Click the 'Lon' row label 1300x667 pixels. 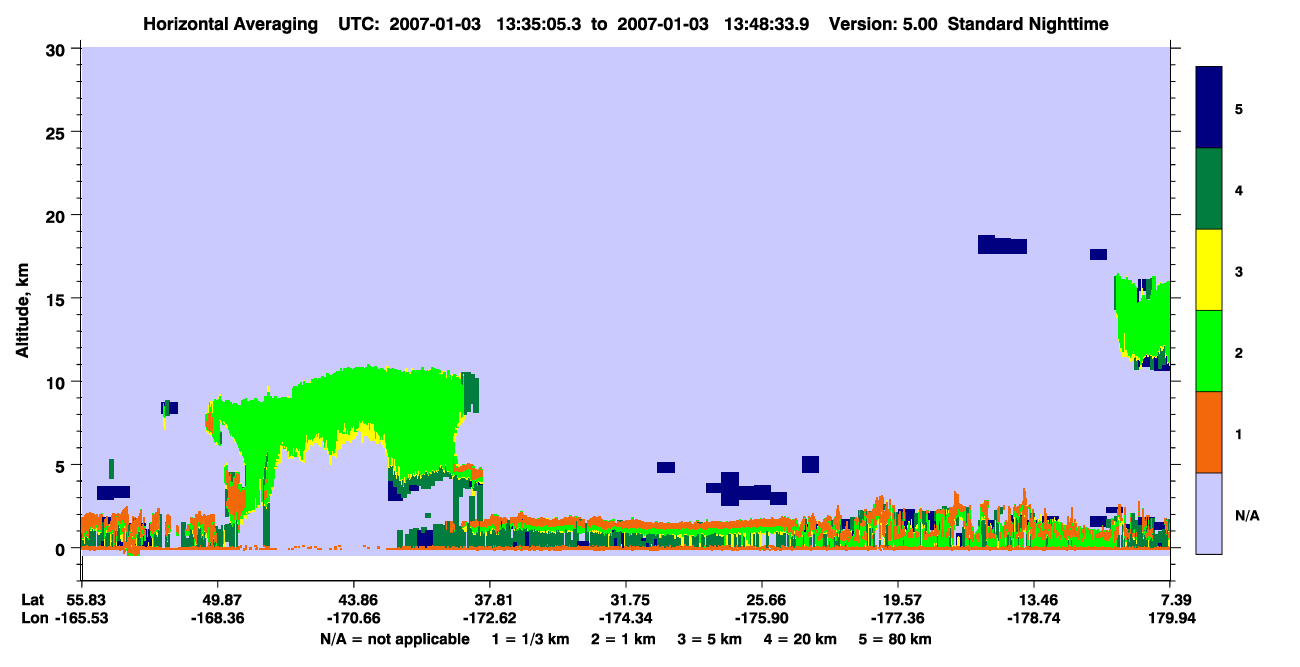(33, 618)
